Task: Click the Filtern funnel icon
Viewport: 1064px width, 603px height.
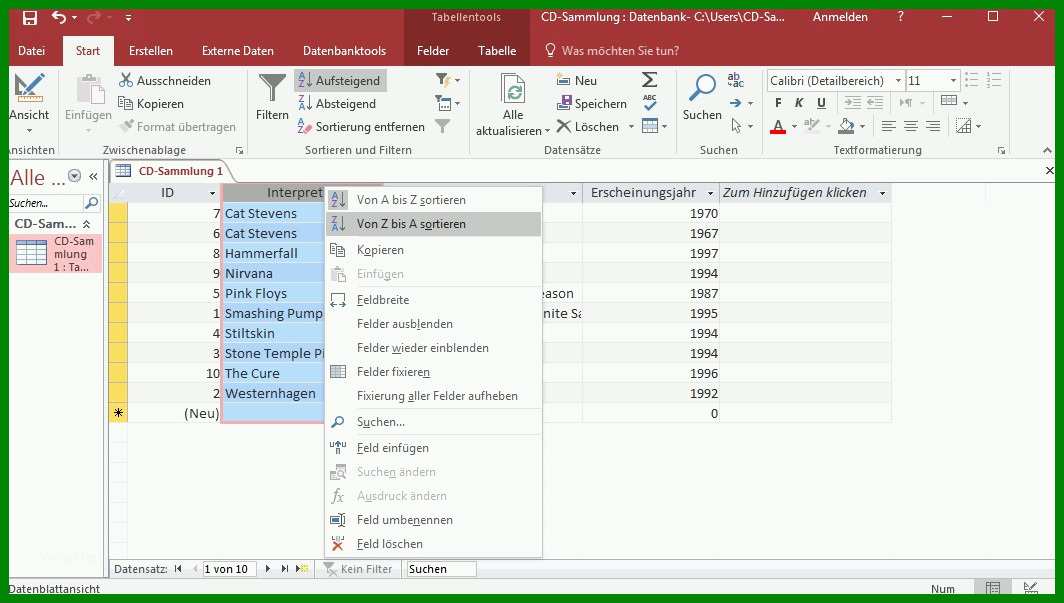Action: pos(272,87)
